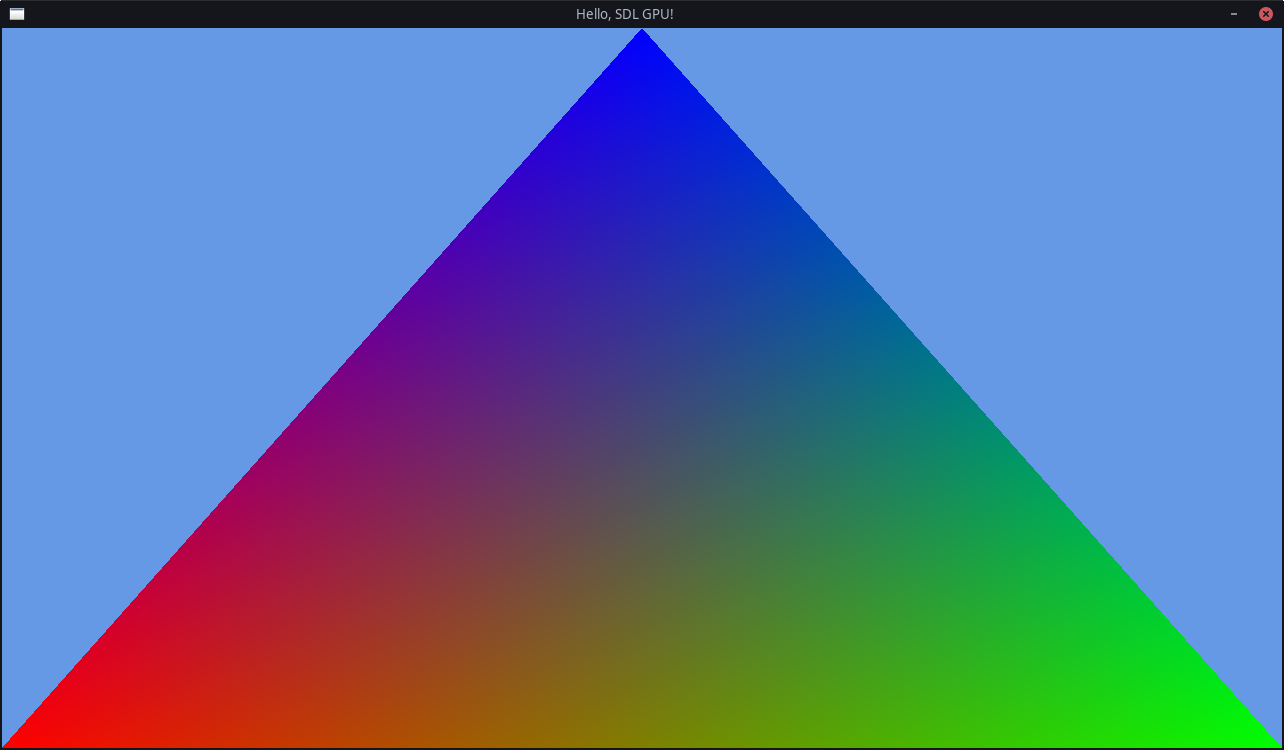1284x750 pixels.
Task: Click the pure blue top vertex of the triangle
Action: click(x=642, y=42)
